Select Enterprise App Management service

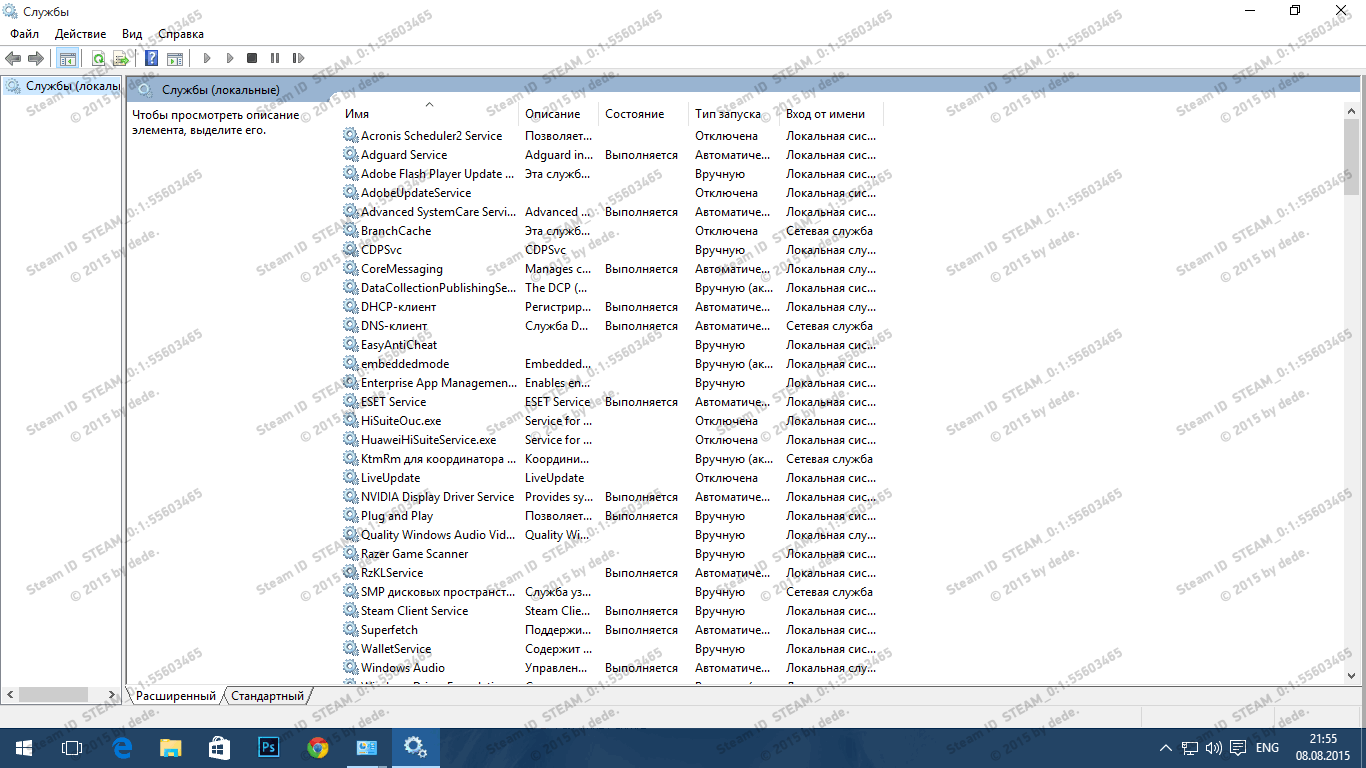click(439, 383)
